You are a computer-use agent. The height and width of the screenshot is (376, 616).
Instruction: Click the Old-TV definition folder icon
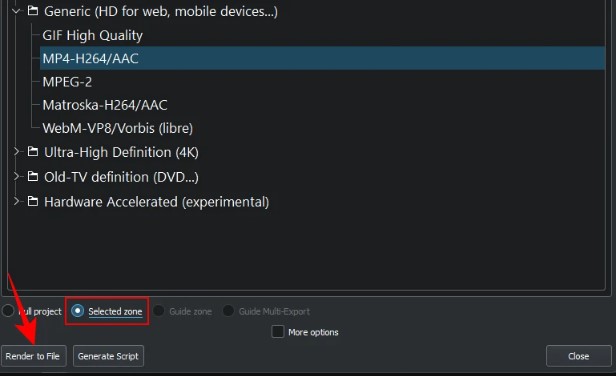(x=33, y=176)
